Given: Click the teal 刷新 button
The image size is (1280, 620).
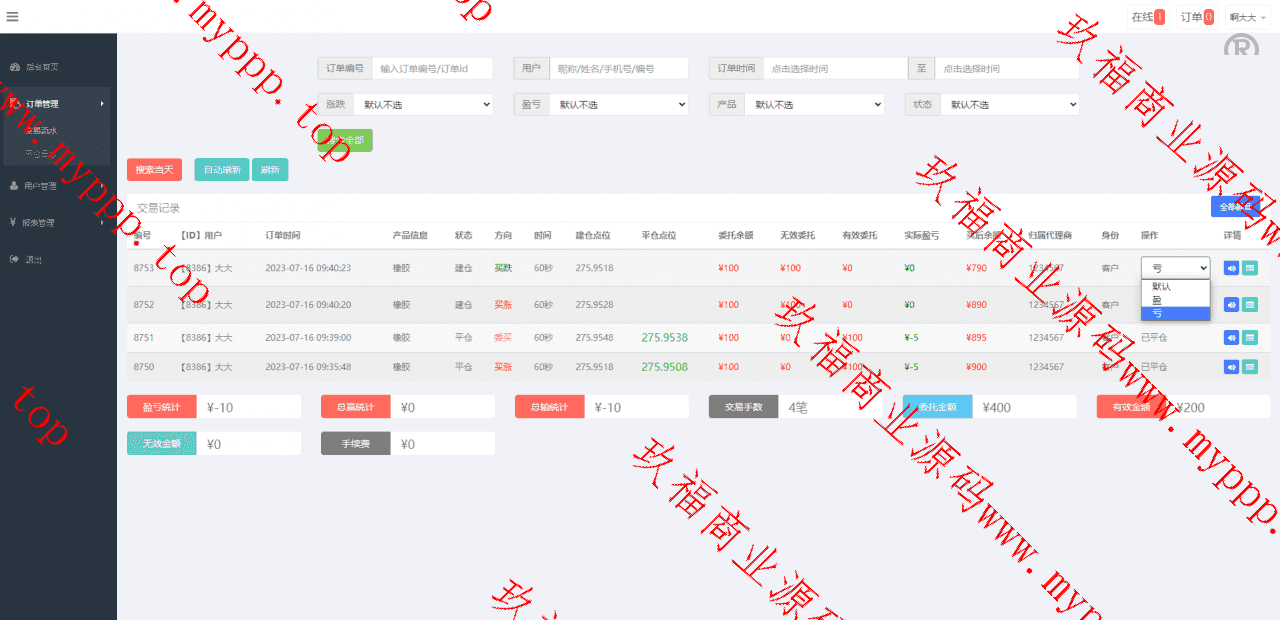Looking at the screenshot, I should tap(270, 170).
